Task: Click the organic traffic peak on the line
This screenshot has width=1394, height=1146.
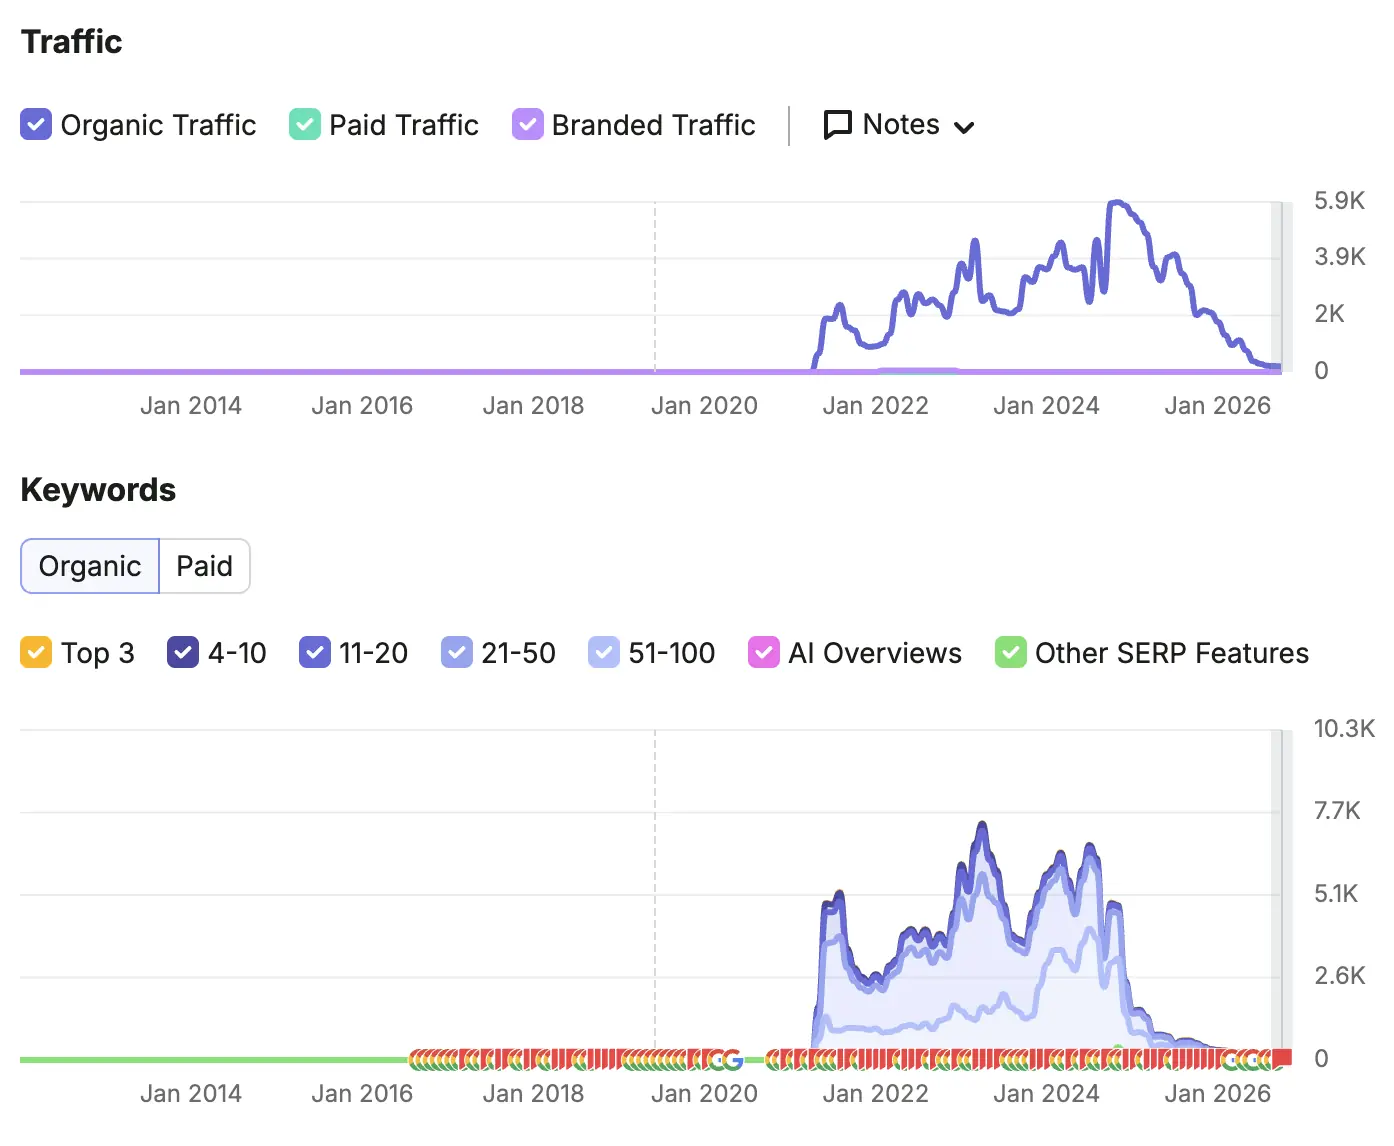Action: 1116,203
